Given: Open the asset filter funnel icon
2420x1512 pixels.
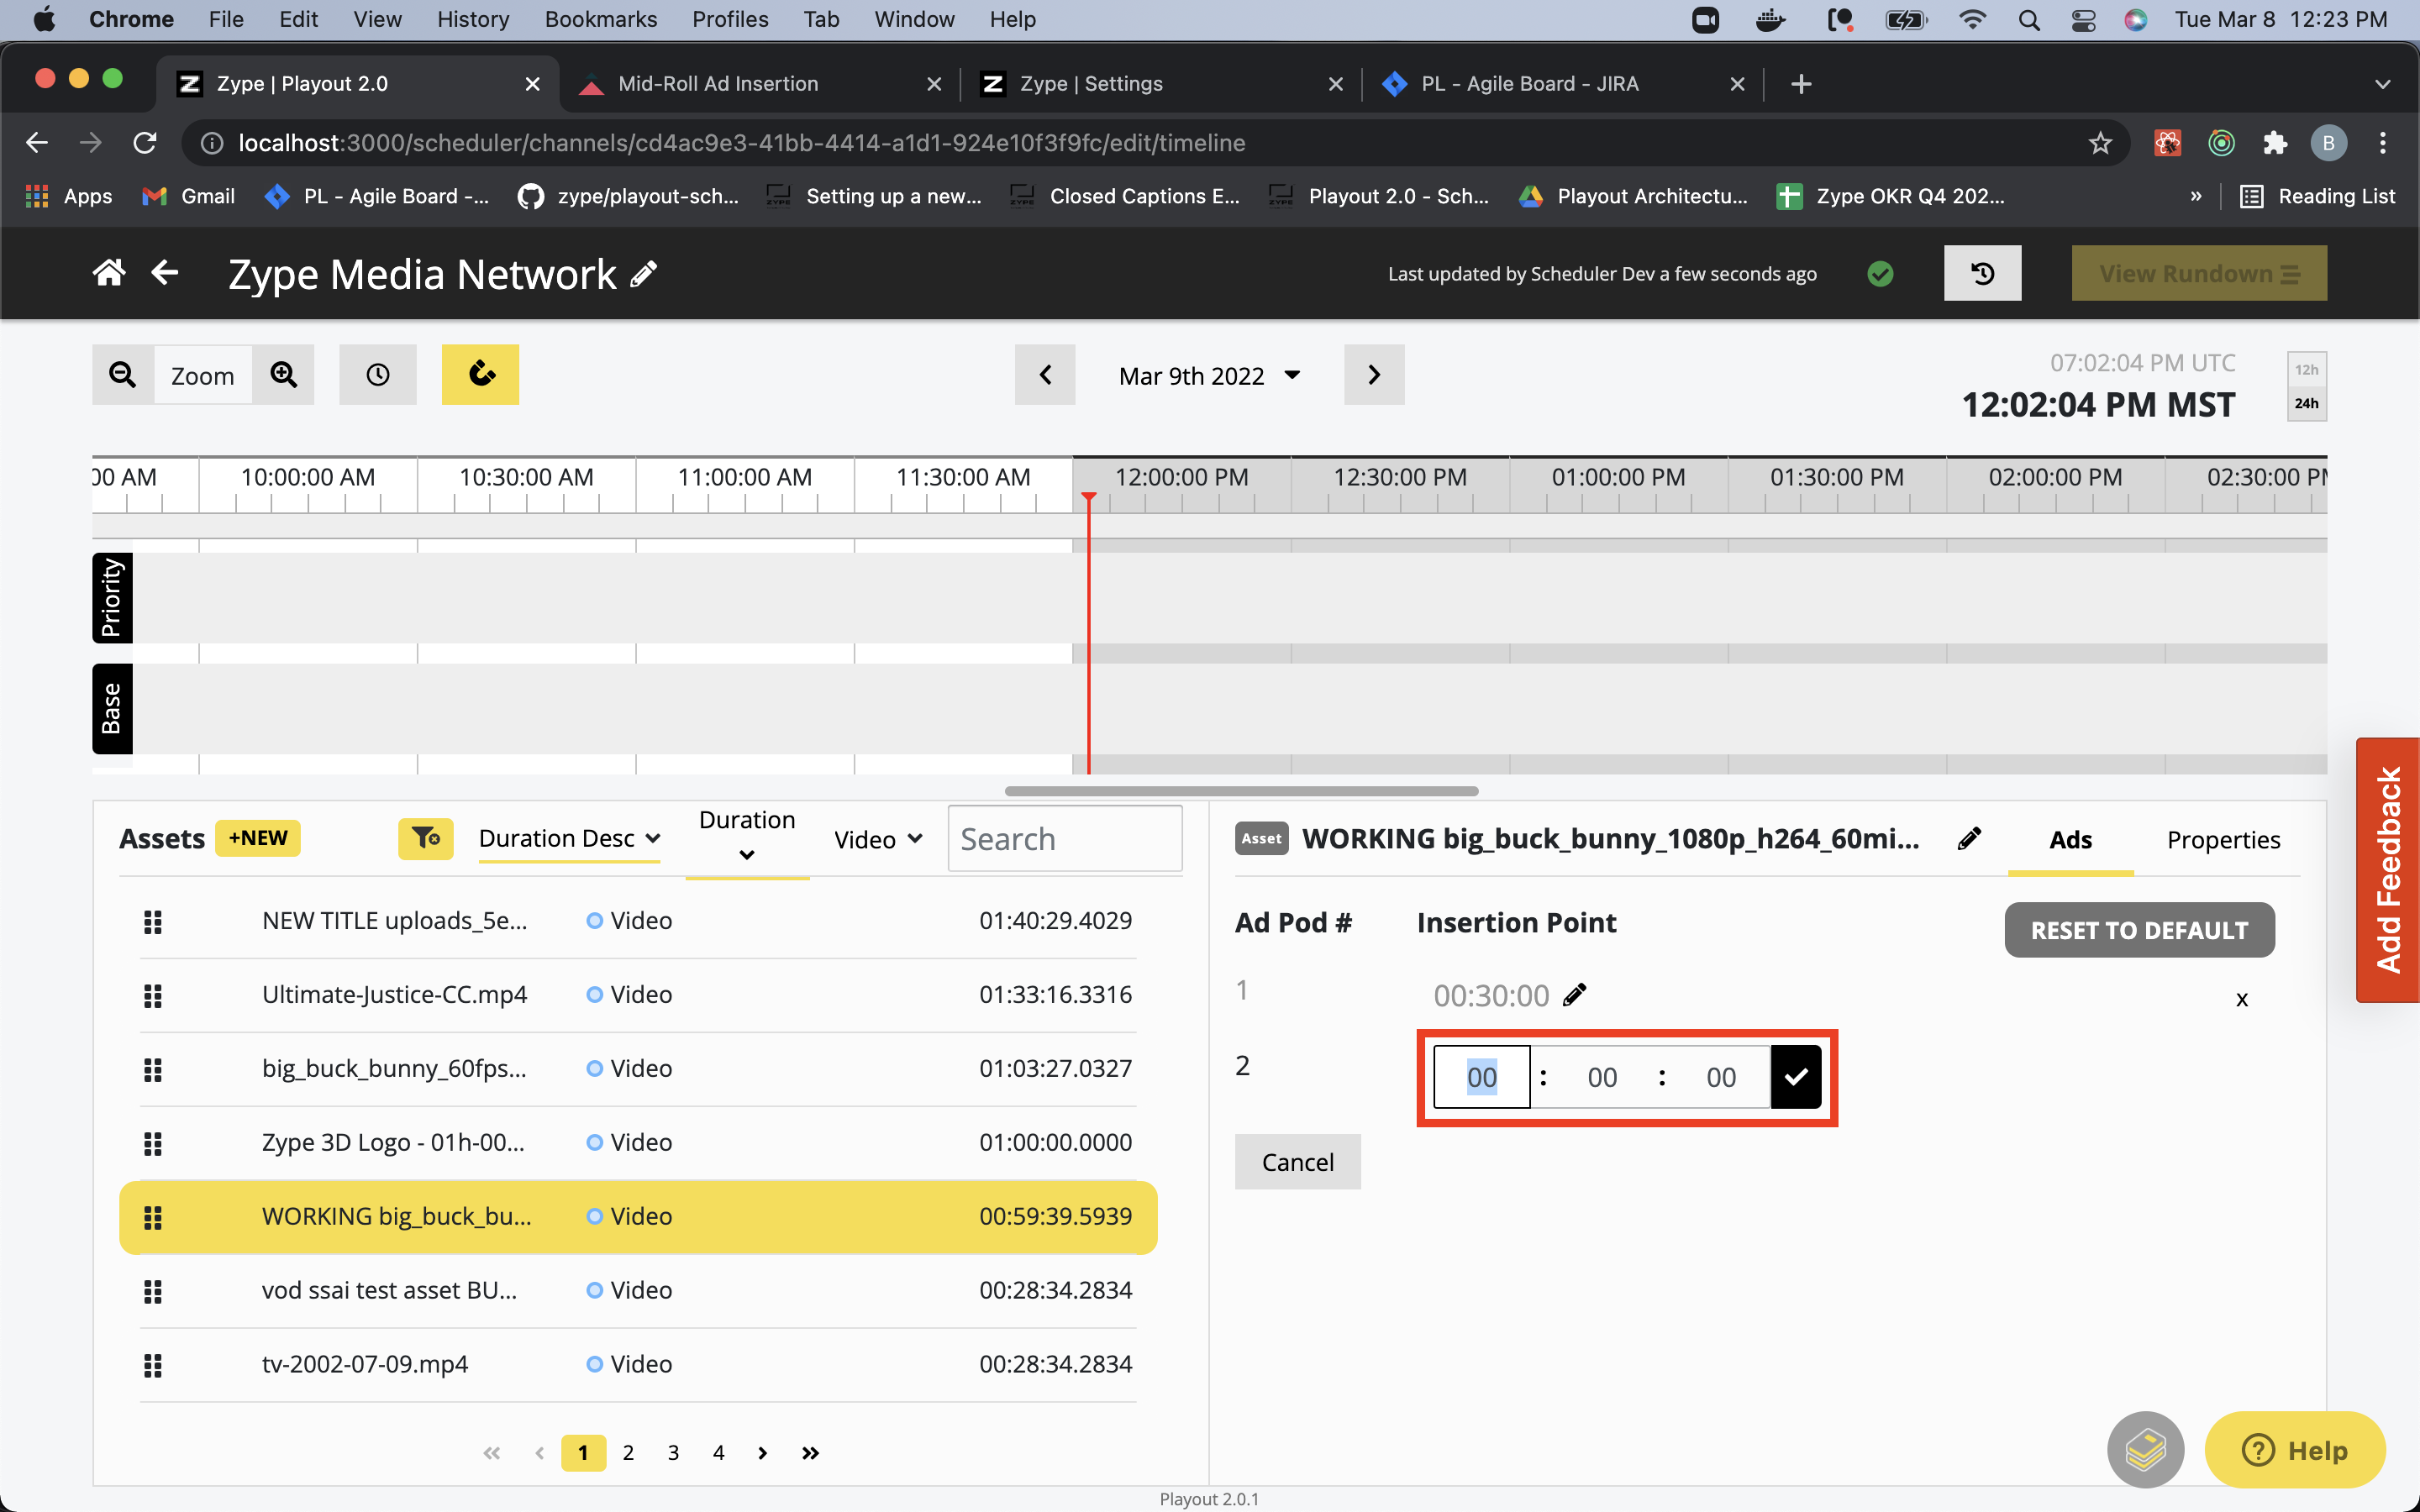Looking at the screenshot, I should pyautogui.click(x=426, y=839).
